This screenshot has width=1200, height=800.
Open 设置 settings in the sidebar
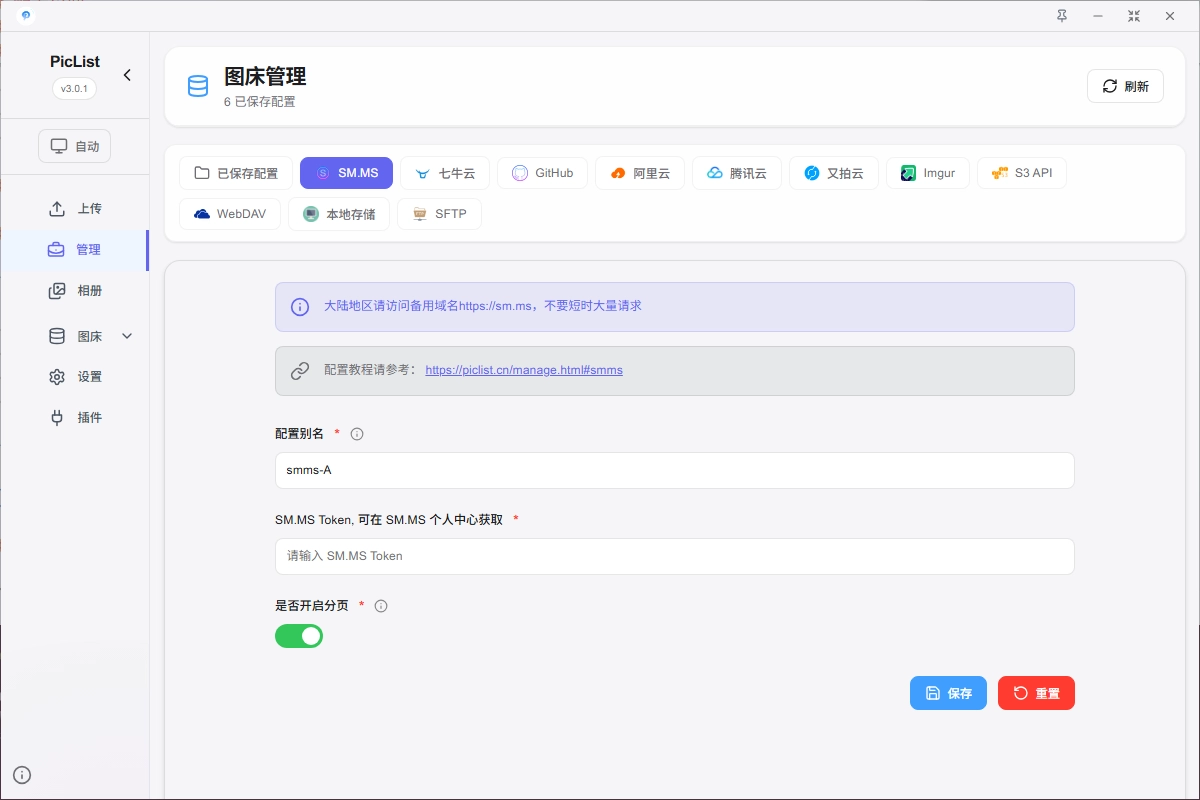75,377
